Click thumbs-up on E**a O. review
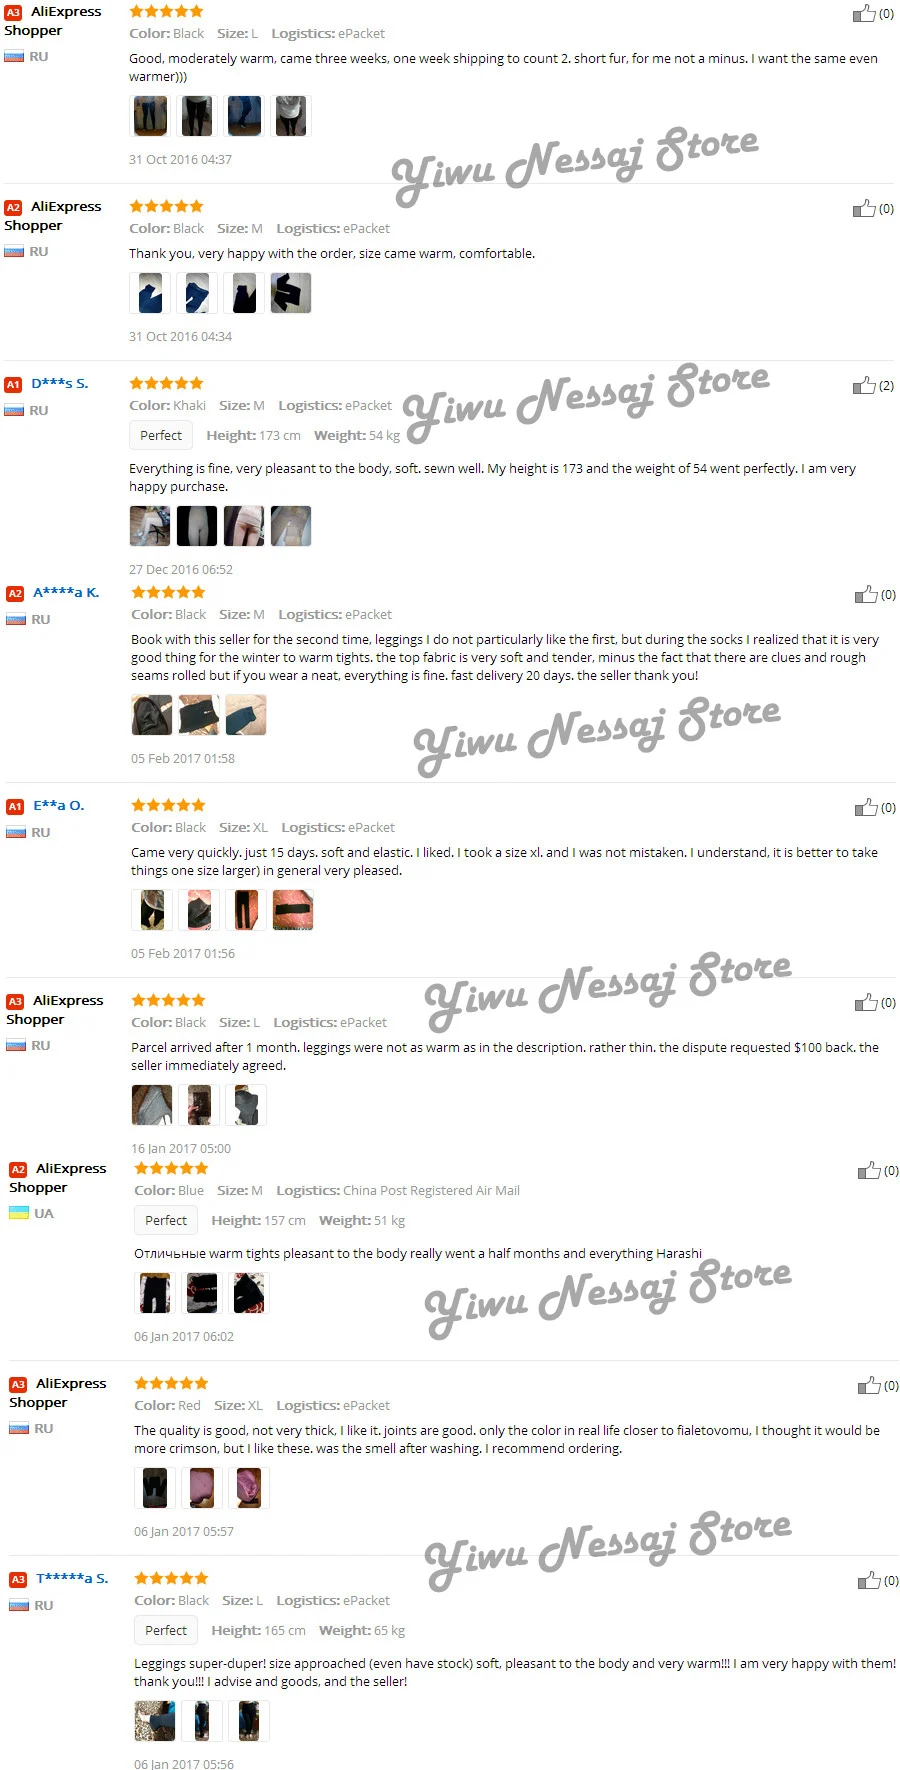Image resolution: width=900 pixels, height=1770 pixels. 866,808
